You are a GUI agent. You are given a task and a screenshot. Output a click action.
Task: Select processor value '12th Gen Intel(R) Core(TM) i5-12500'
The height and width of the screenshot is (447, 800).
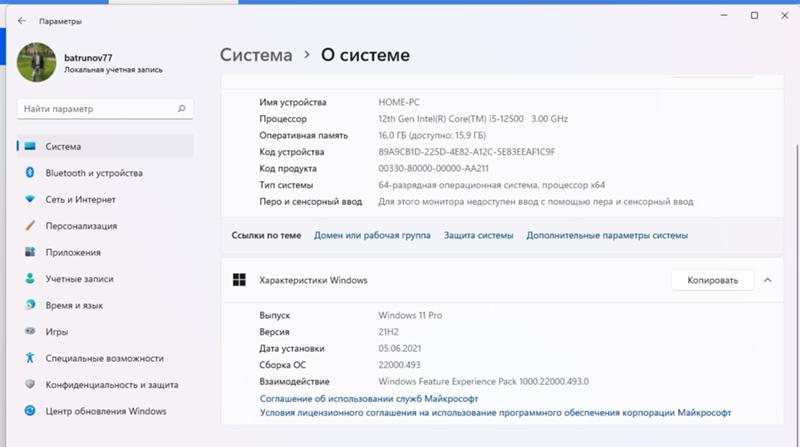pos(451,119)
